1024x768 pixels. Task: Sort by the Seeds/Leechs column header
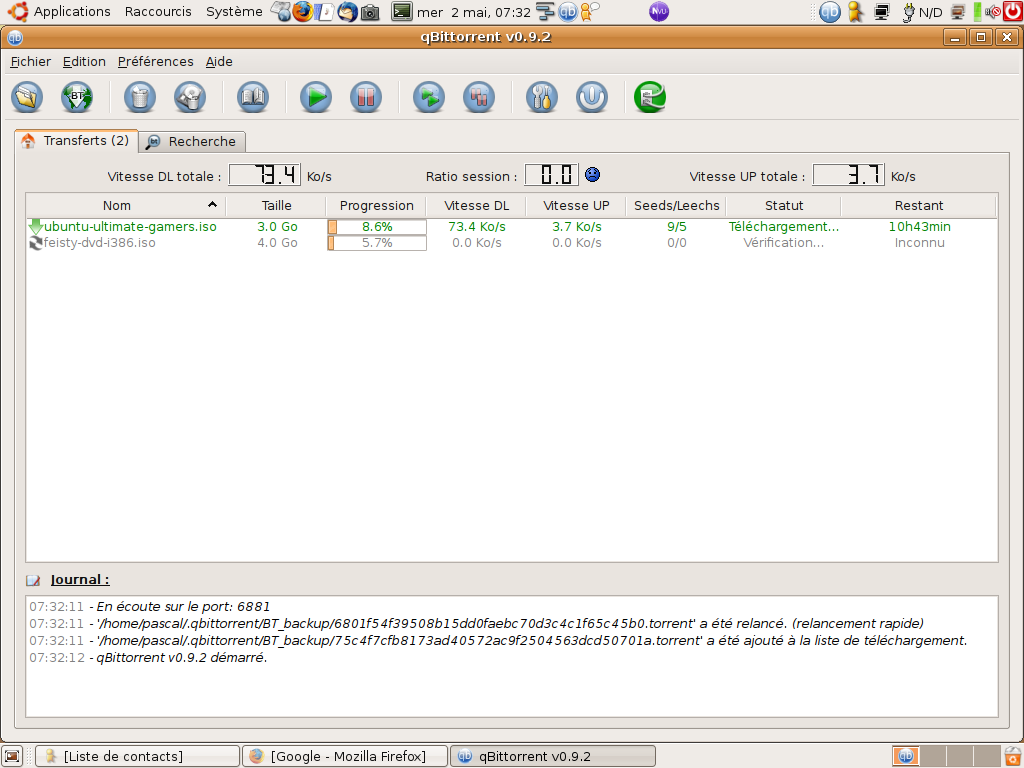click(676, 206)
